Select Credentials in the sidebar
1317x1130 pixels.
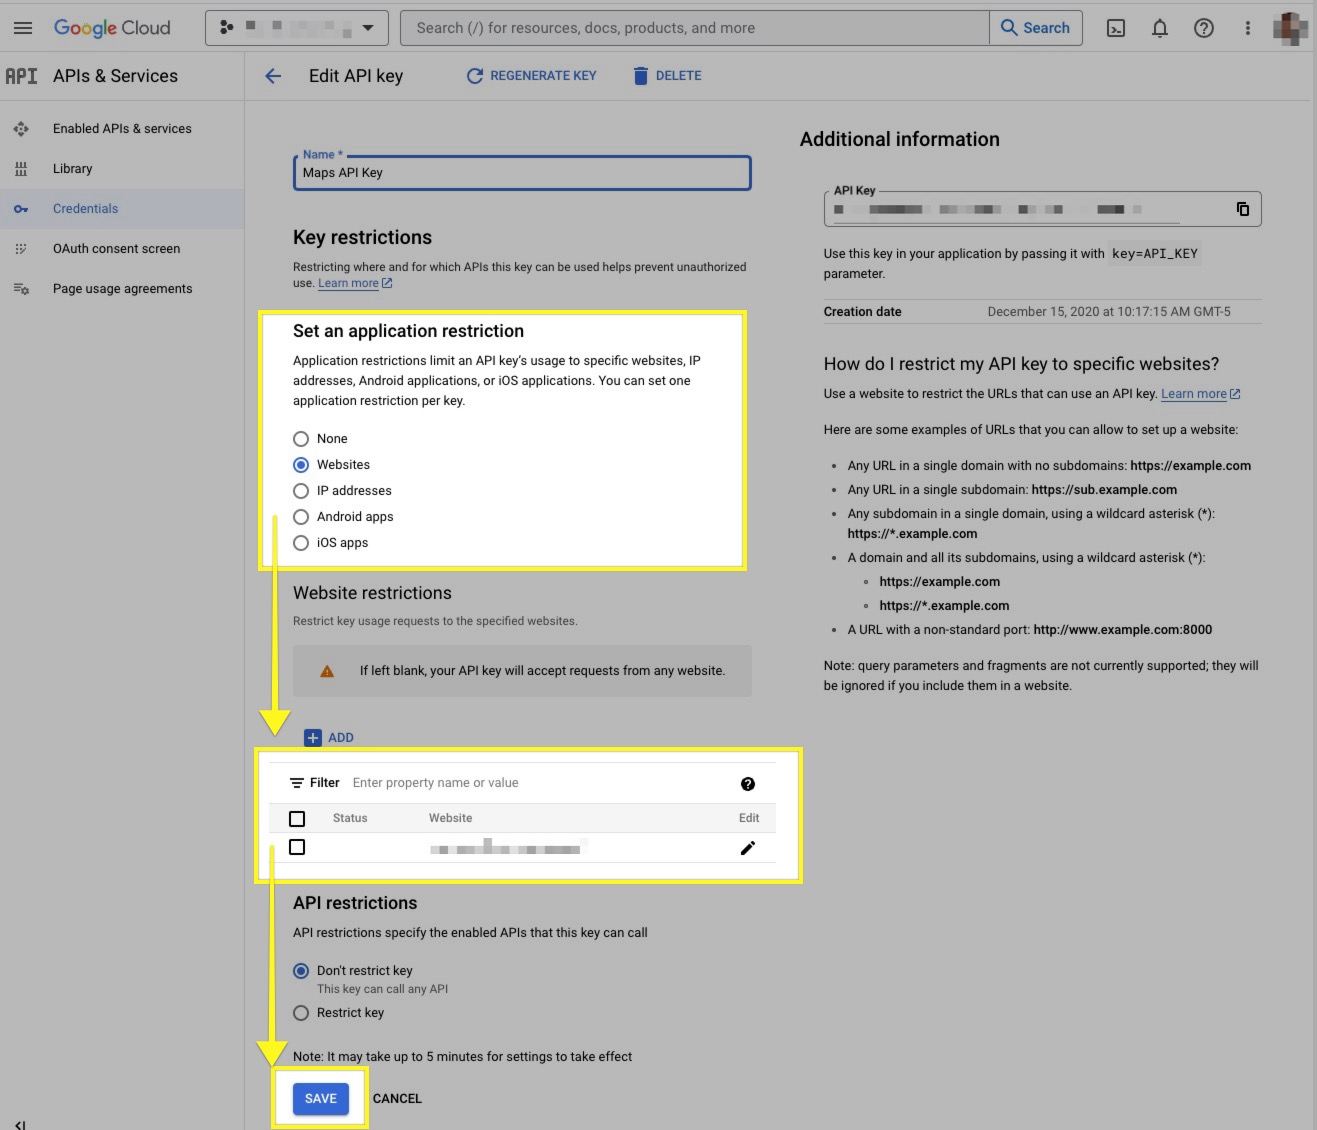click(x=85, y=209)
